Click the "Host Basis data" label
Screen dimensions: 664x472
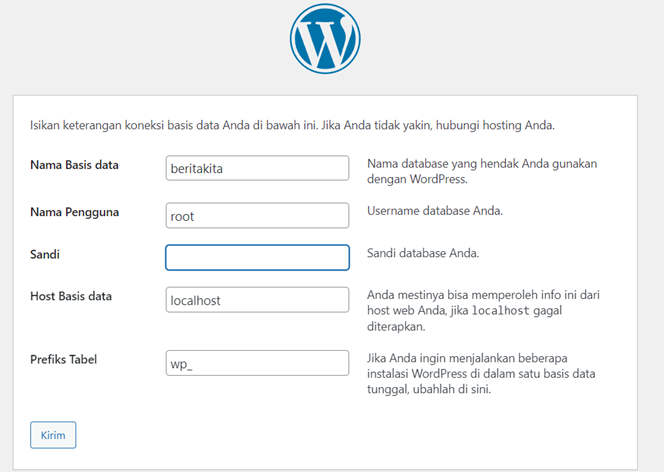pos(71,297)
